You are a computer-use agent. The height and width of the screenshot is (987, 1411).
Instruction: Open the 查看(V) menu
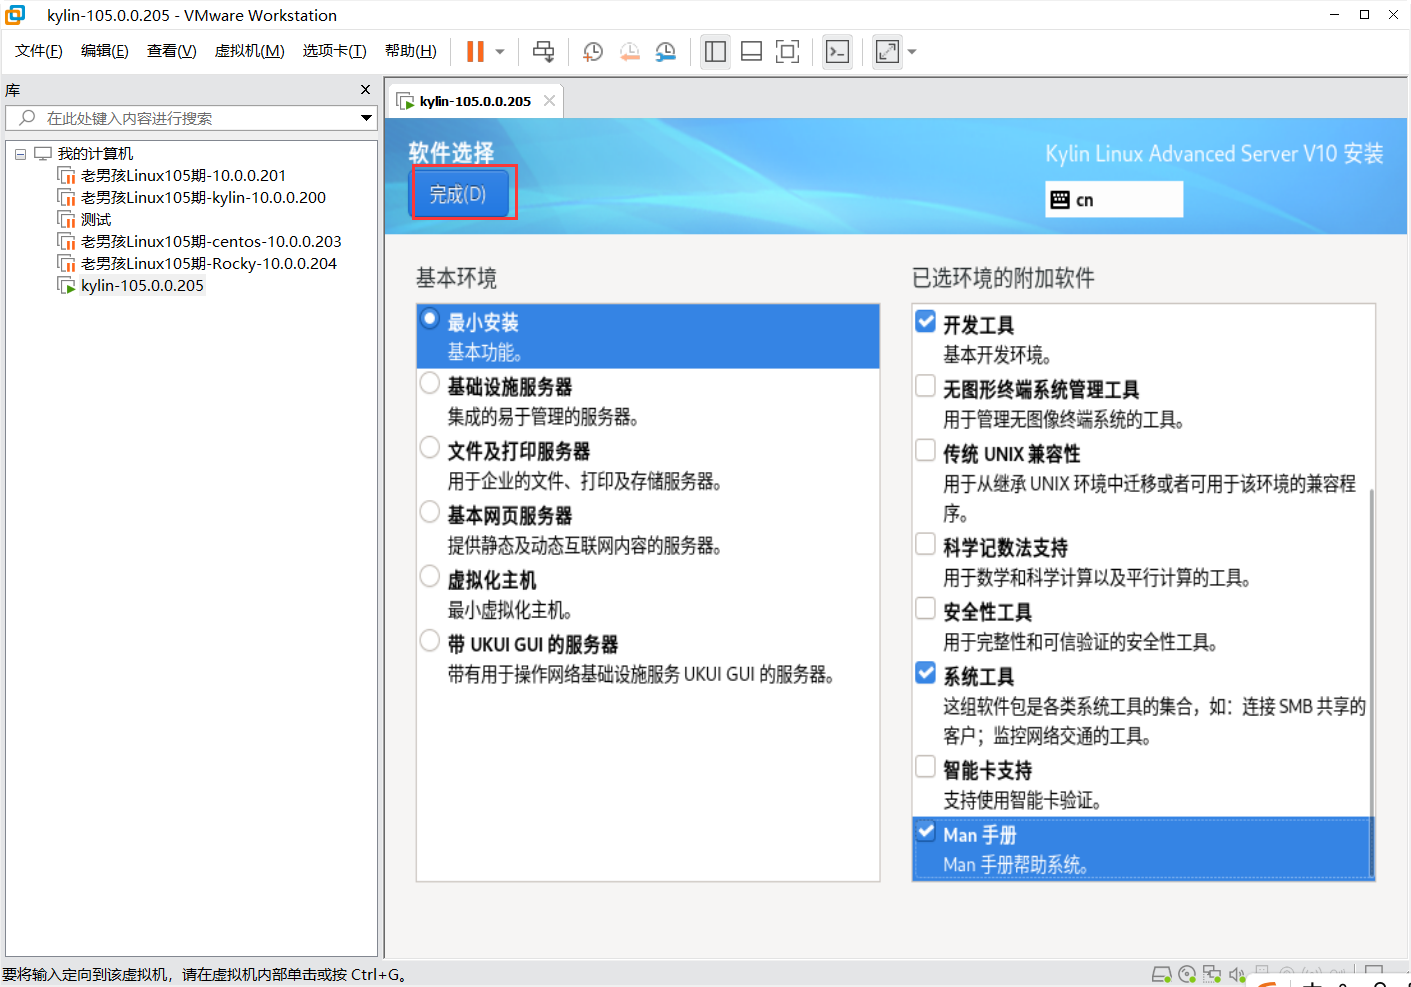pyautogui.click(x=172, y=51)
